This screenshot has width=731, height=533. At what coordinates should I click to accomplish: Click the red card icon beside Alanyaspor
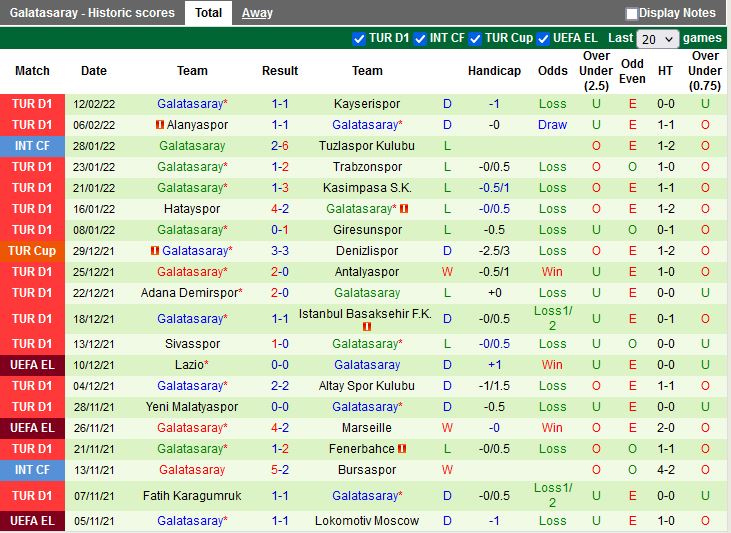(x=160, y=125)
